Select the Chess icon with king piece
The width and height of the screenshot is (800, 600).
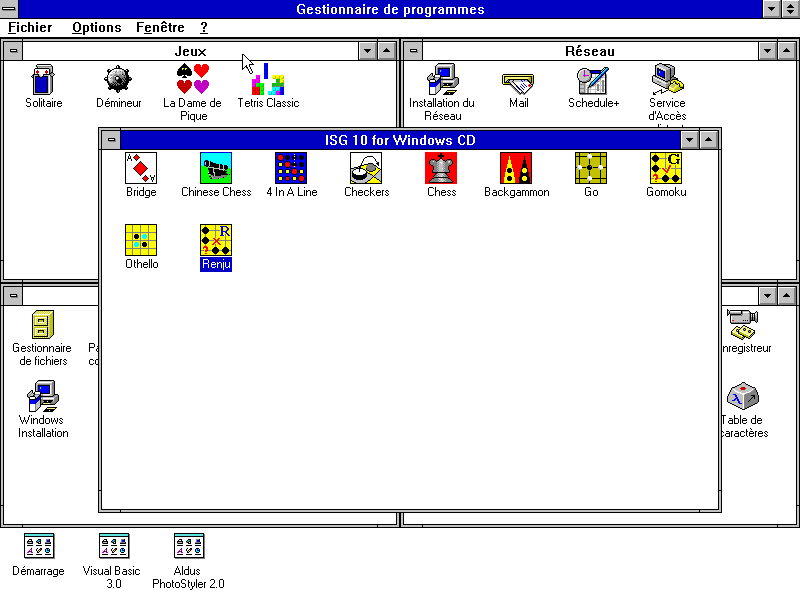(441, 168)
